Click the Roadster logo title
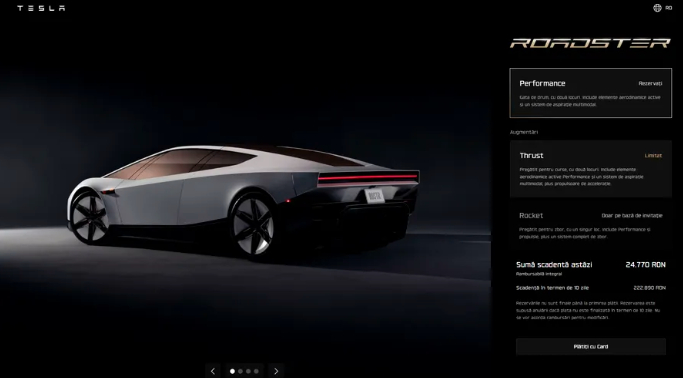683x378 pixels. (x=590, y=43)
